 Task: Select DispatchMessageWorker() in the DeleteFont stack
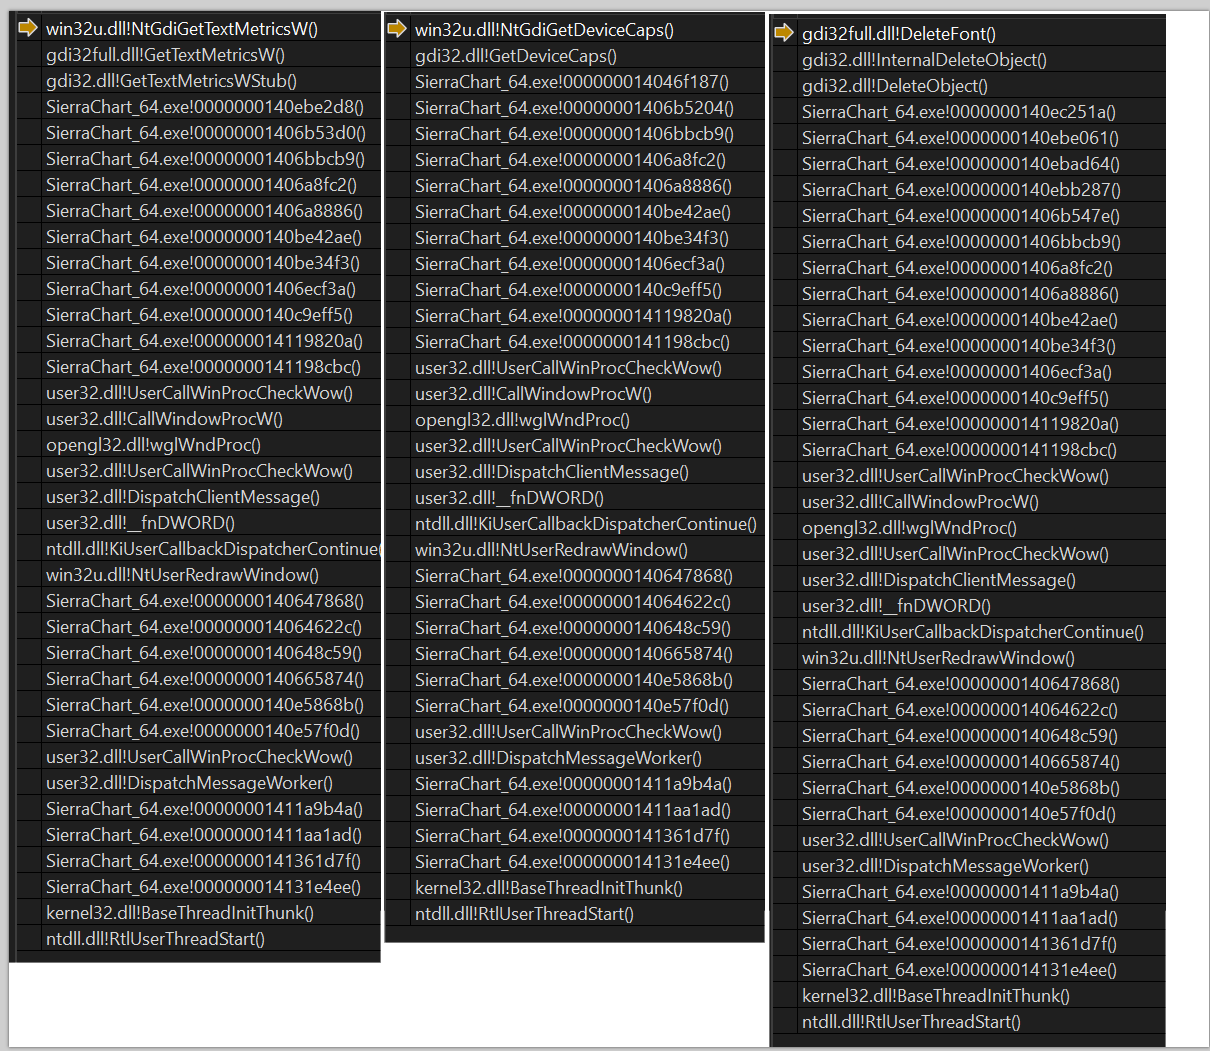point(945,866)
